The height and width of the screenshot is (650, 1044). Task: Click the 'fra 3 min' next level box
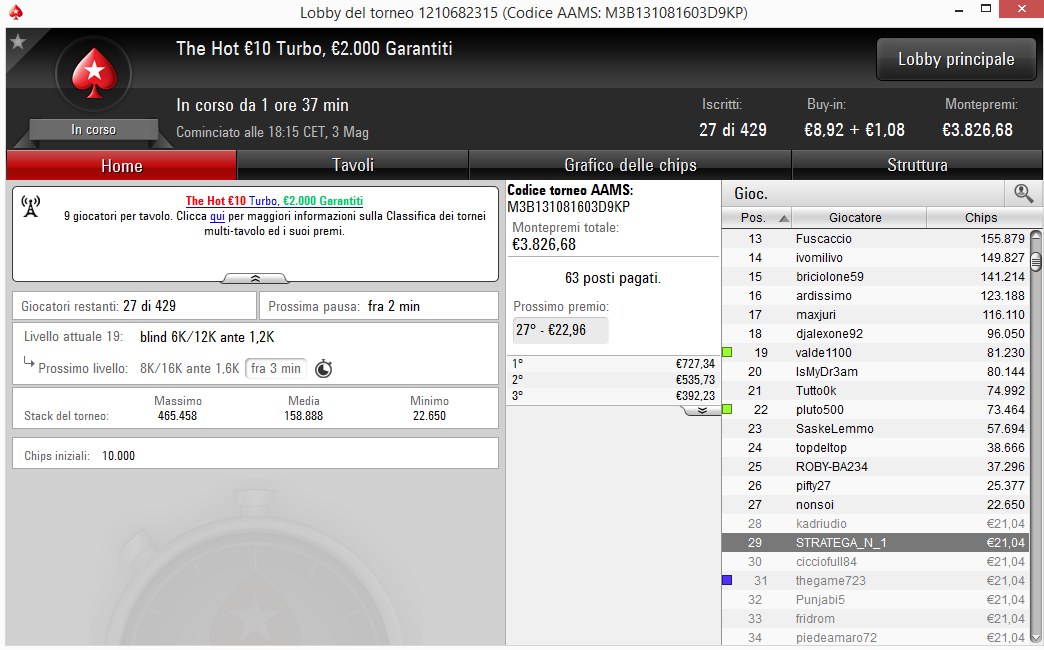[x=276, y=368]
